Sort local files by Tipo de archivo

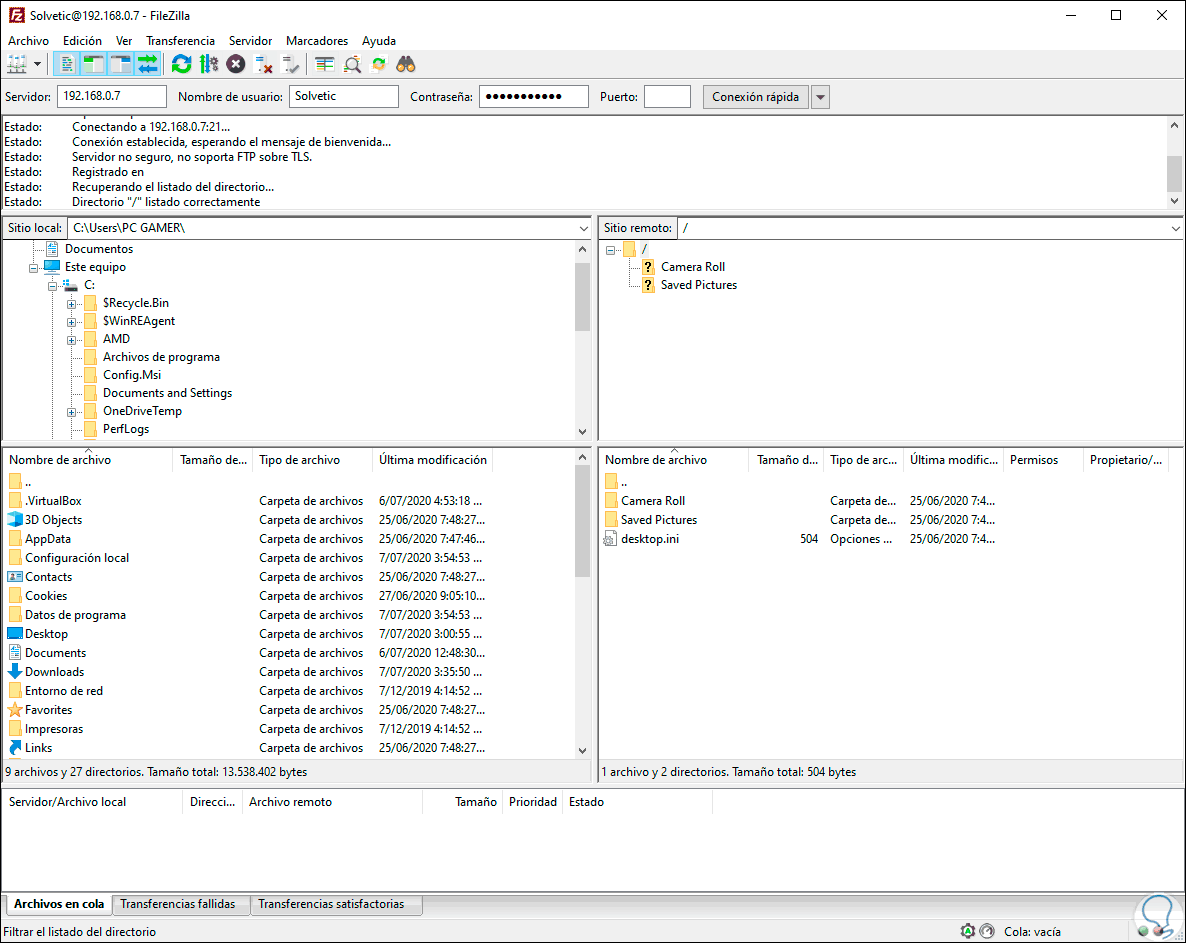pyautogui.click(x=312, y=460)
